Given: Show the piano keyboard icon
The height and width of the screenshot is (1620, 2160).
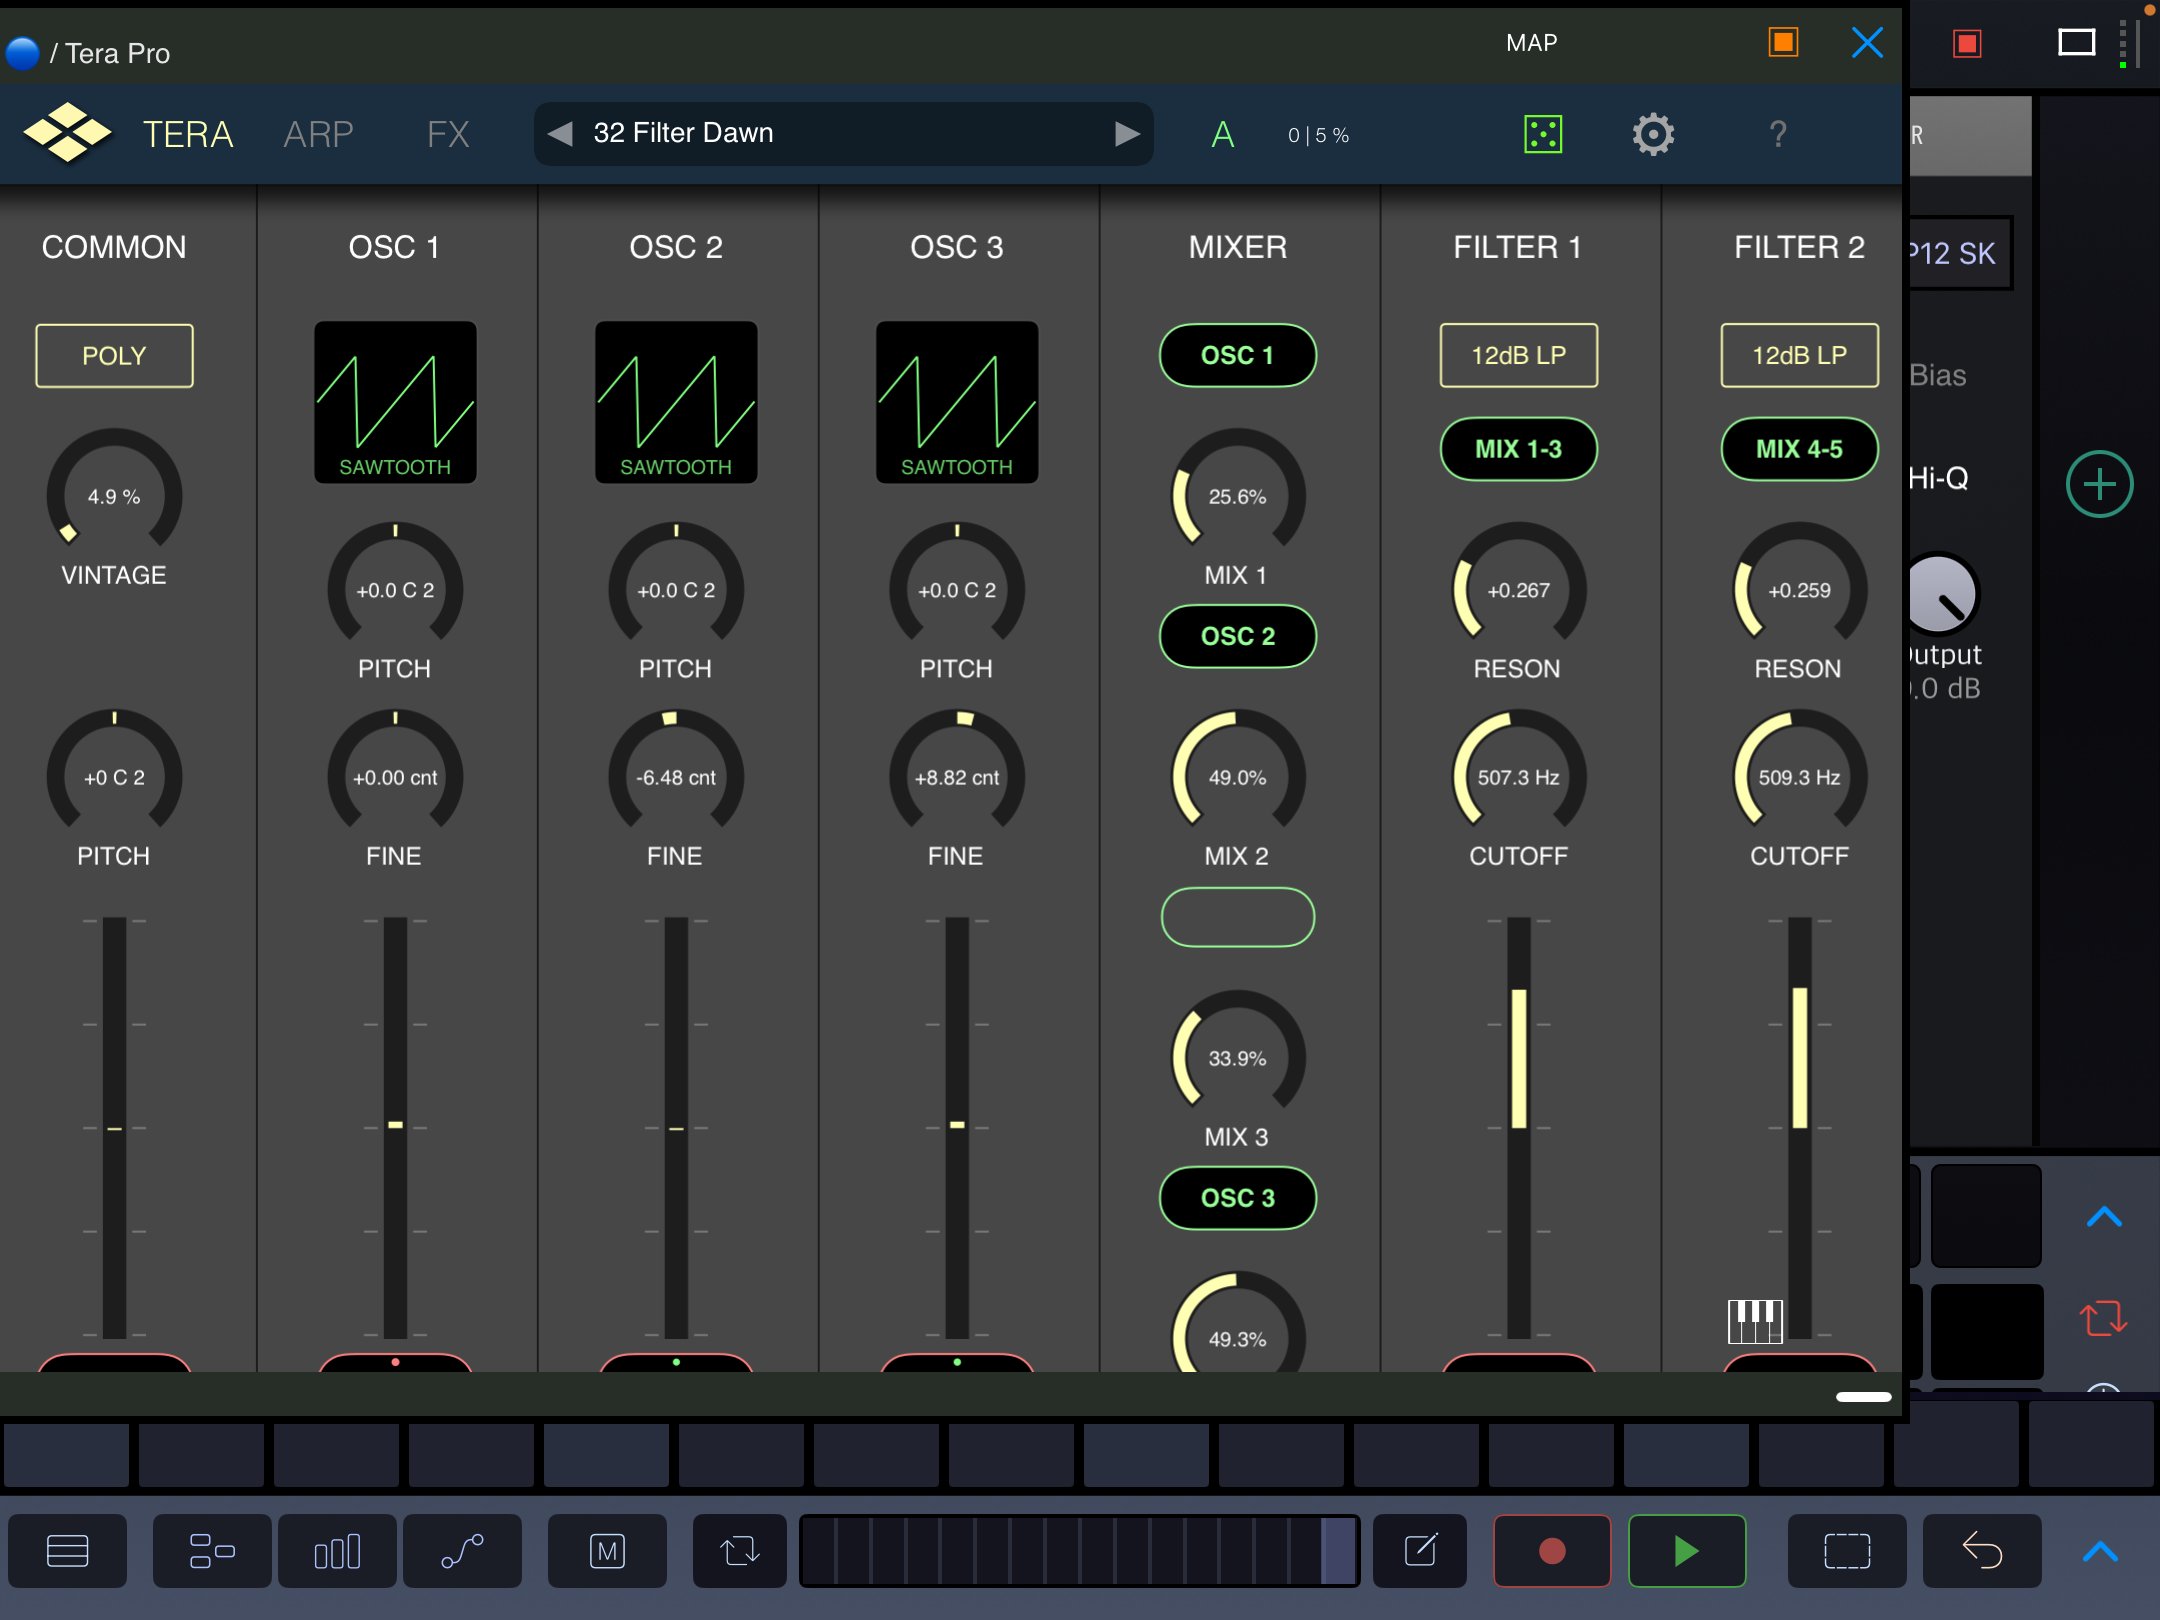Looking at the screenshot, I should [1755, 1321].
